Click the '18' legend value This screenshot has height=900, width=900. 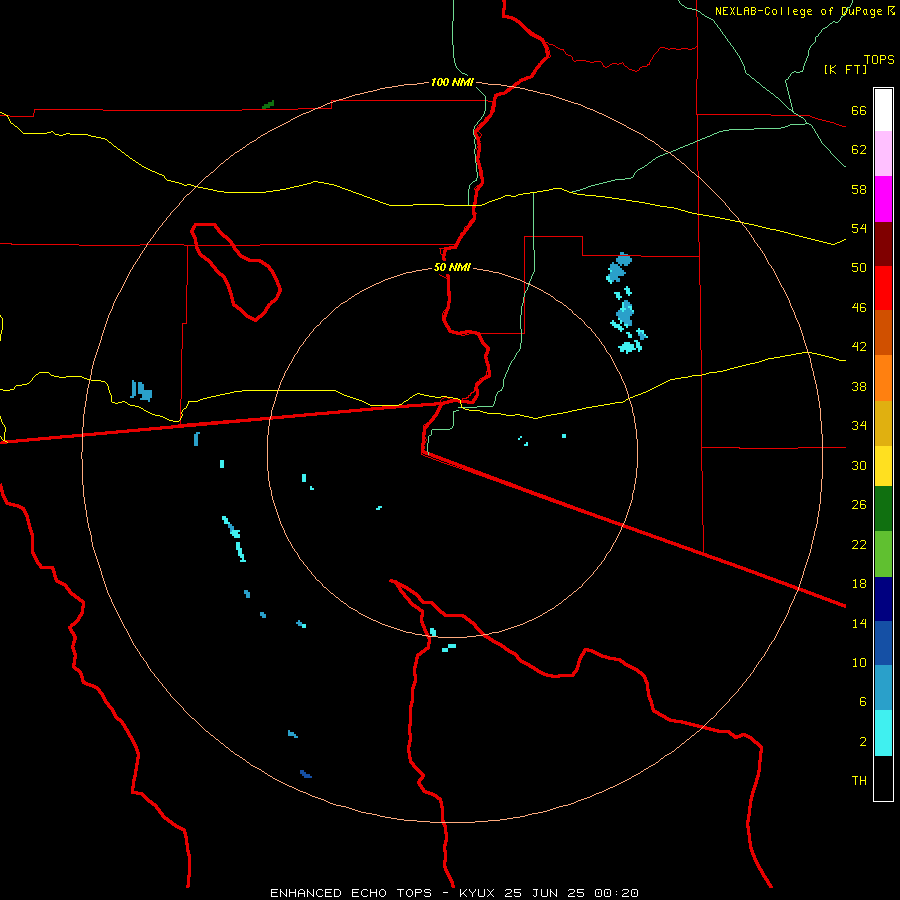pyautogui.click(x=859, y=584)
